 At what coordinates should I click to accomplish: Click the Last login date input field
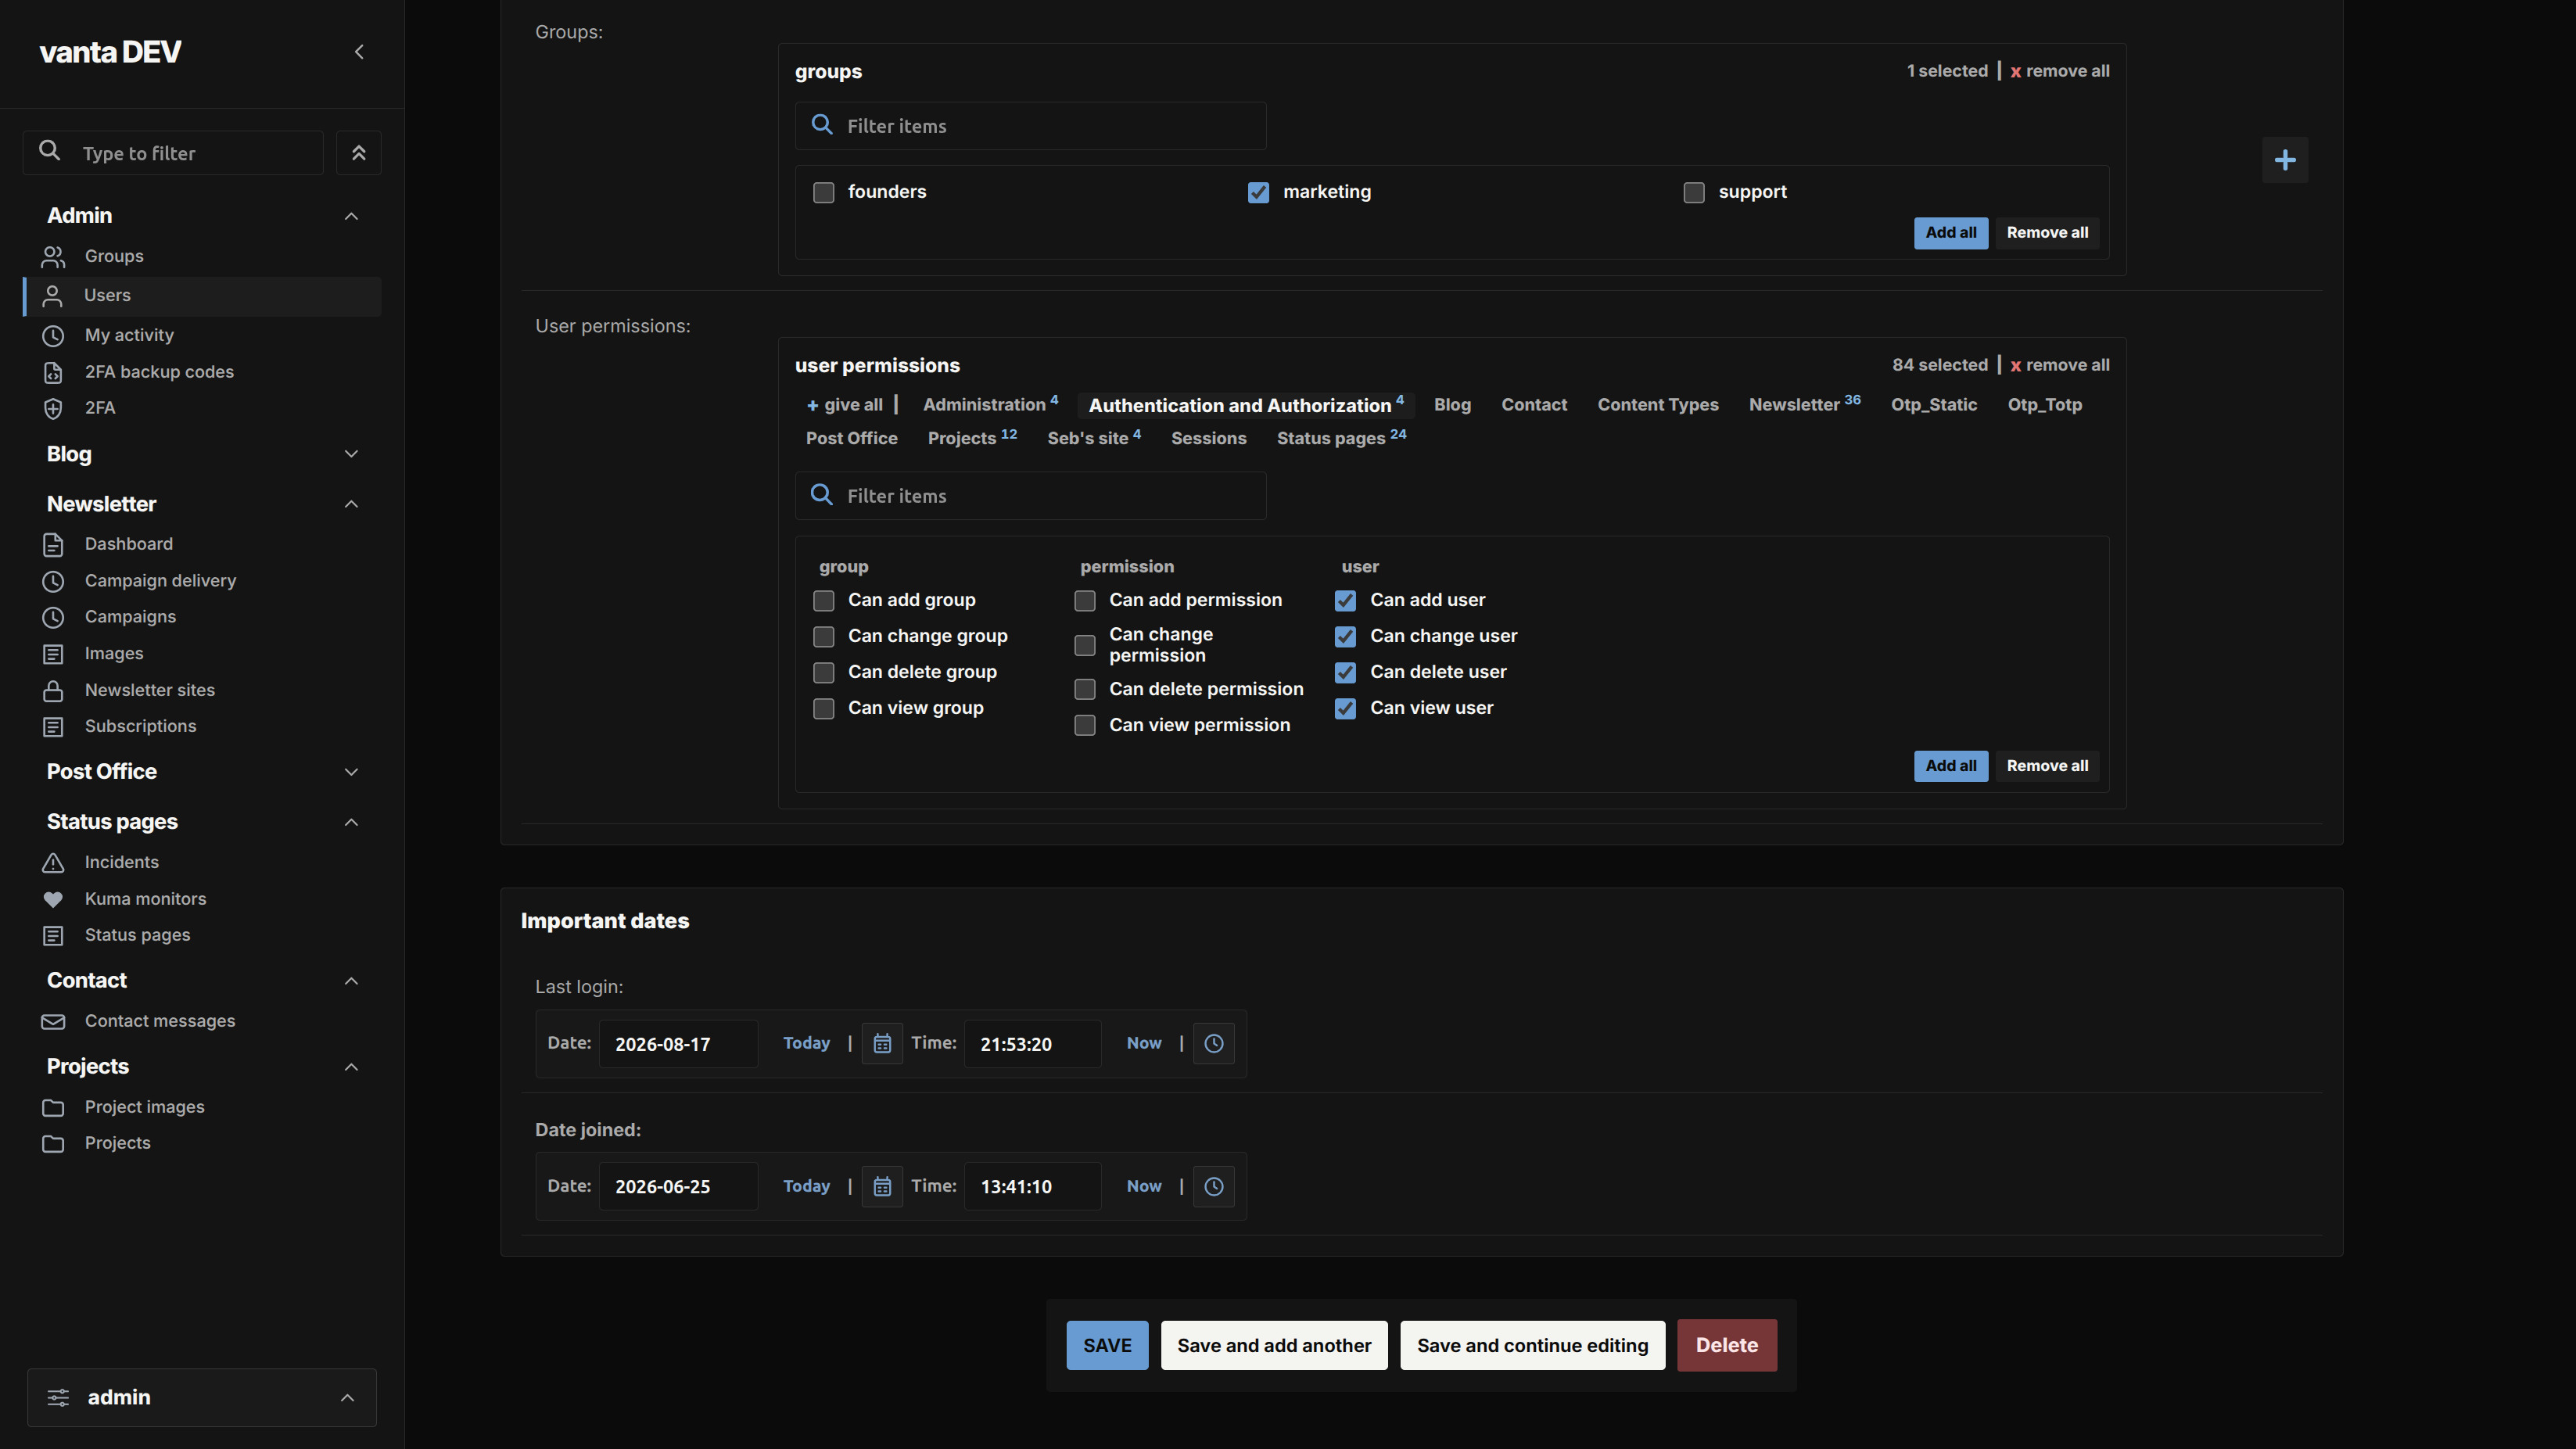click(678, 1044)
